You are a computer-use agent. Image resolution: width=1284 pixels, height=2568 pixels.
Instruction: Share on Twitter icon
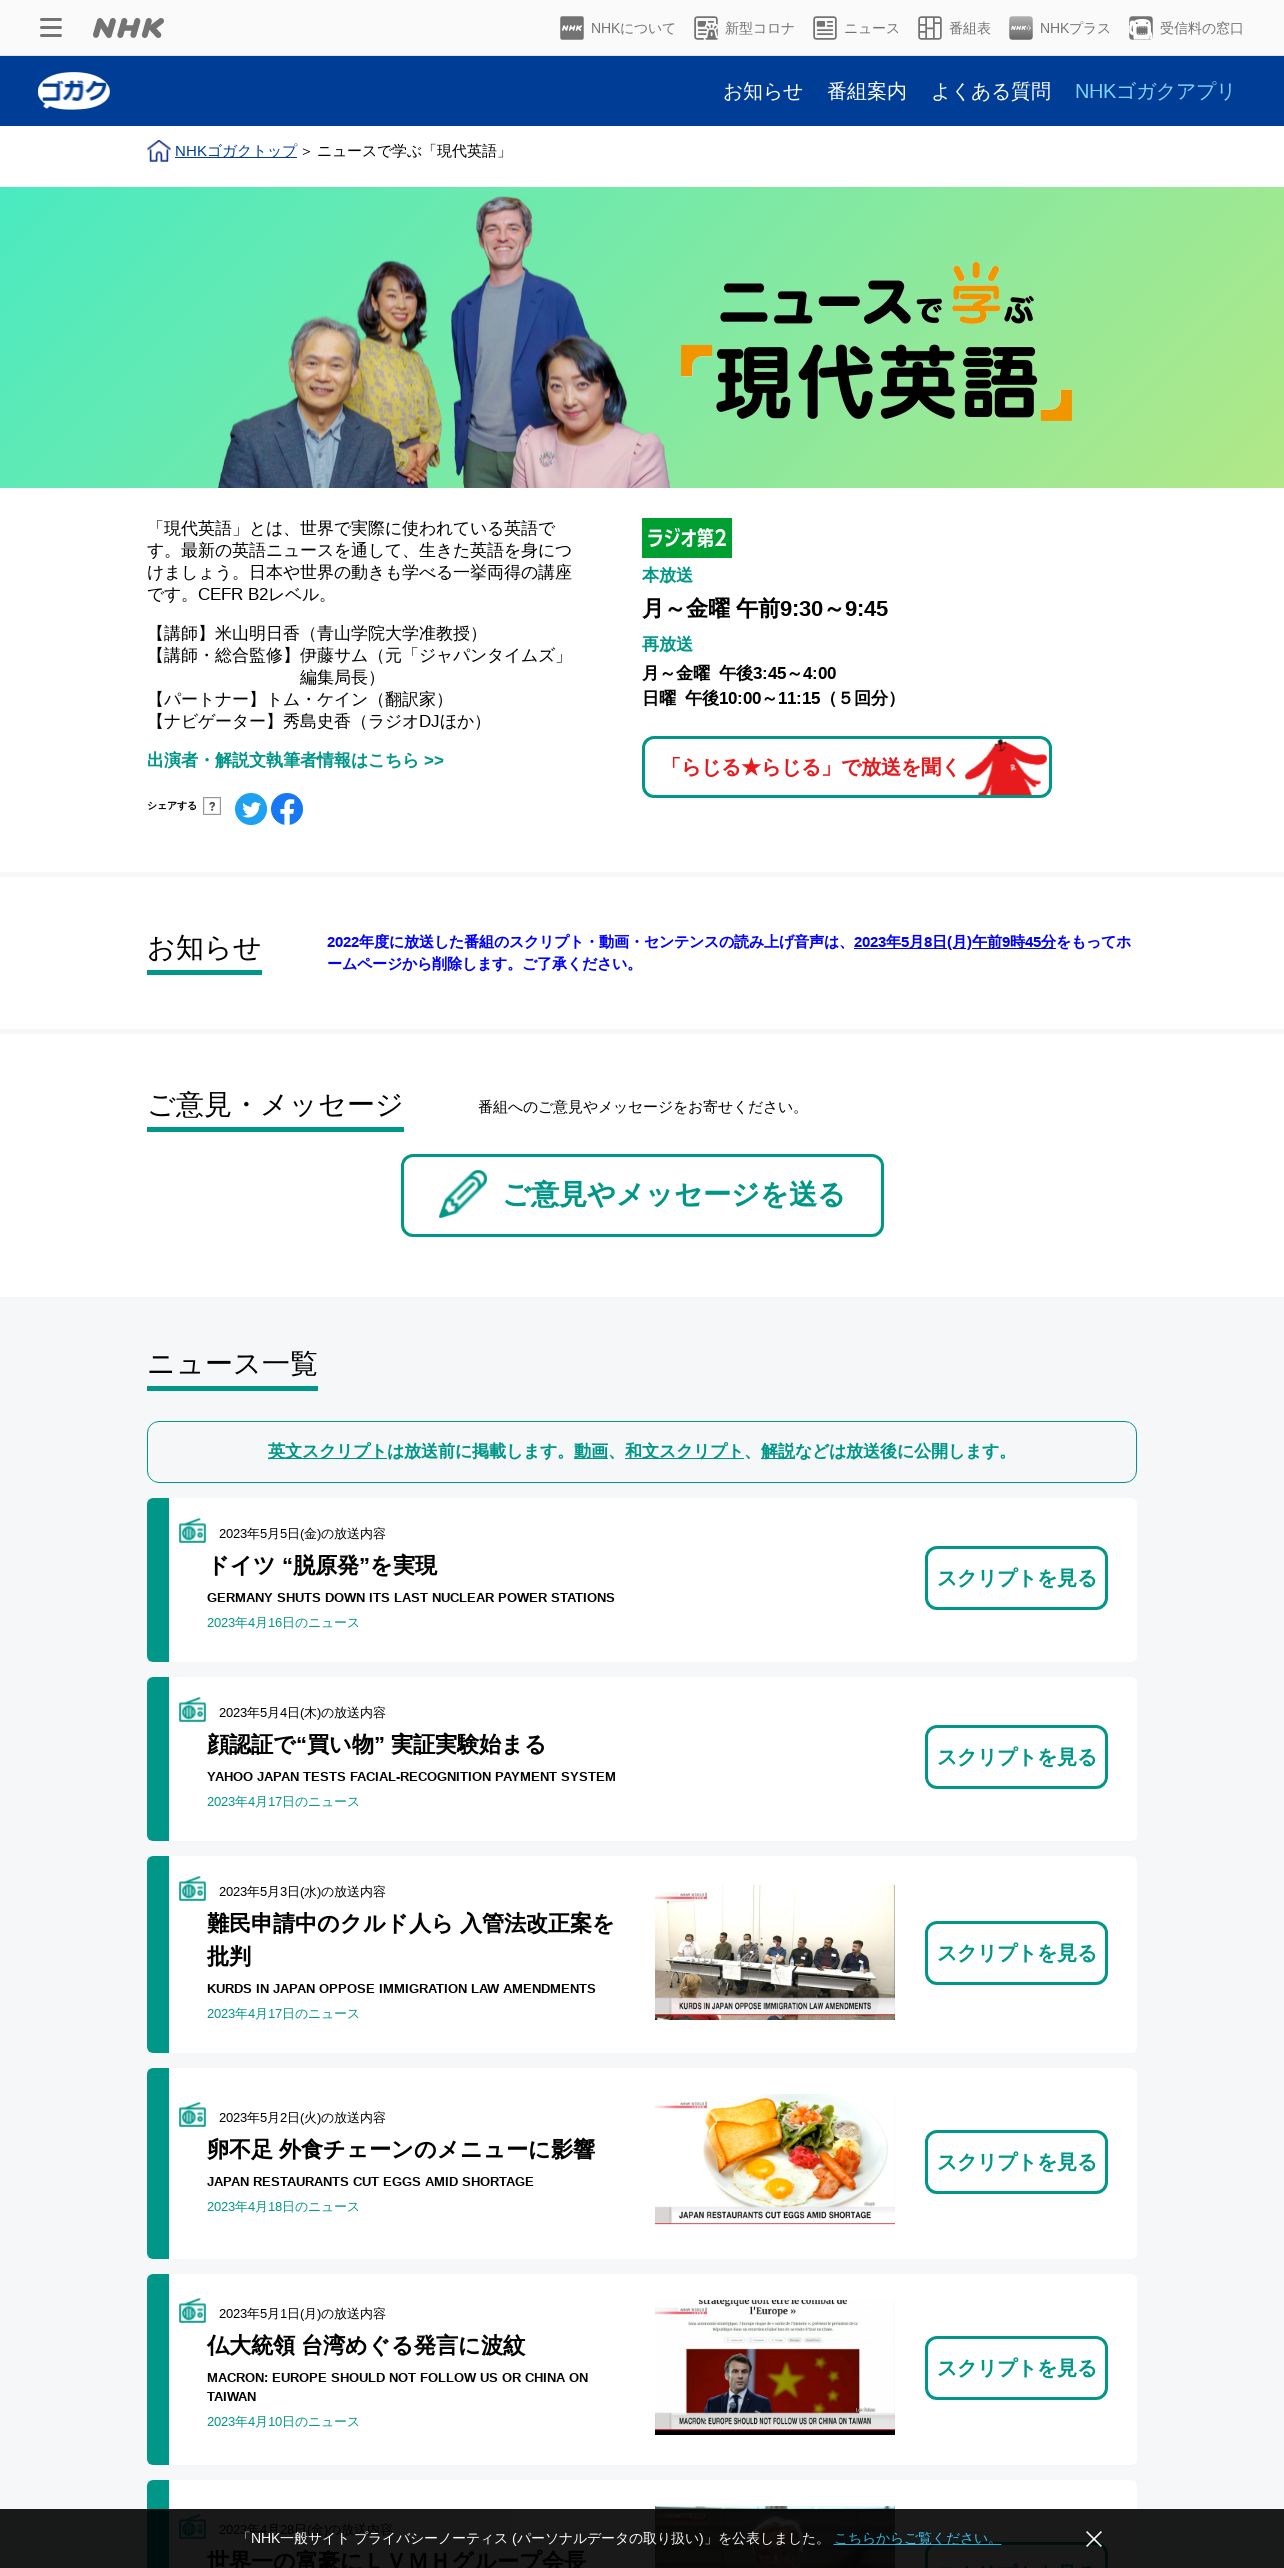(x=251, y=808)
